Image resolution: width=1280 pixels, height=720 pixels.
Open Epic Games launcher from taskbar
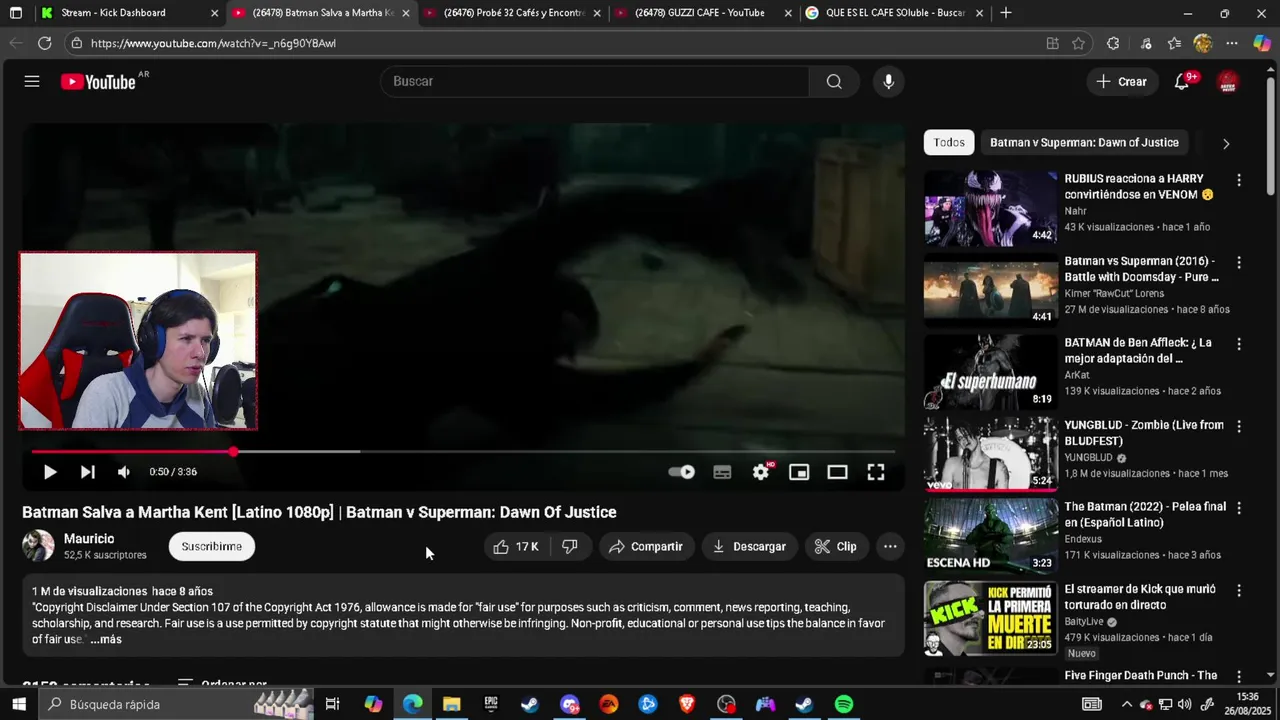491,704
